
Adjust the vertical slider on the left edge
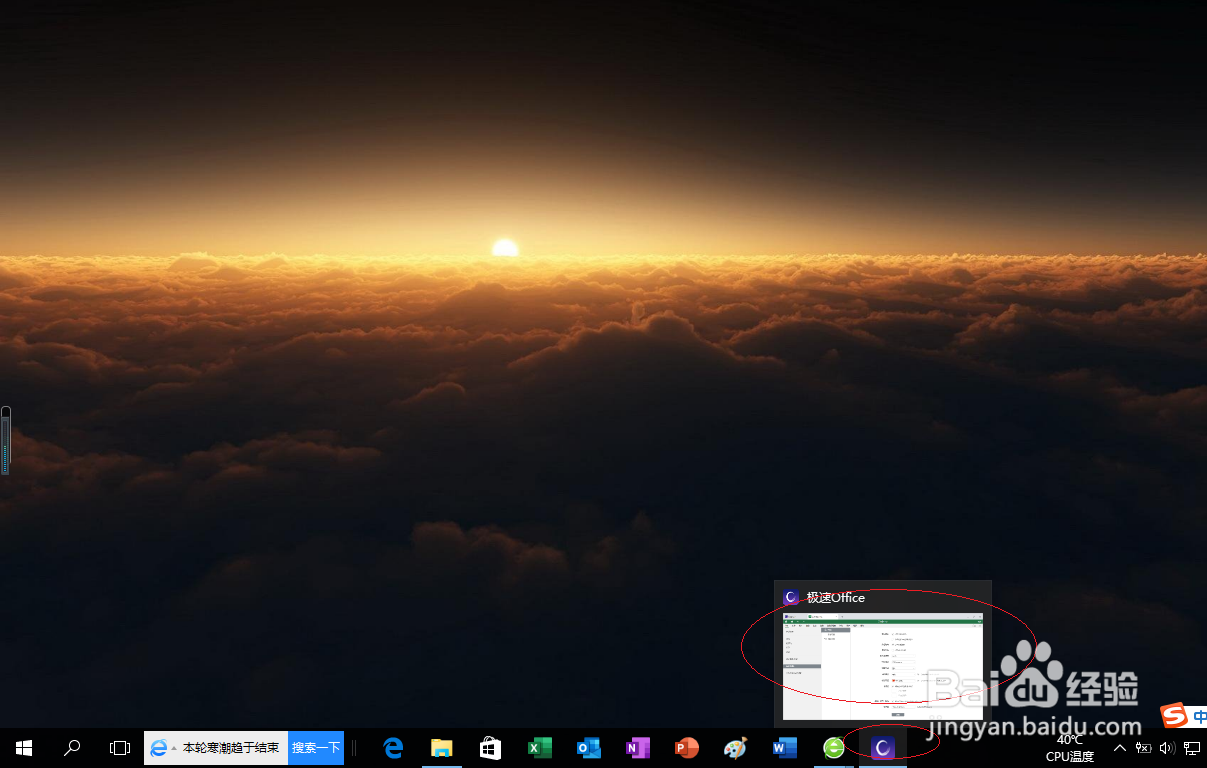(x=5, y=440)
